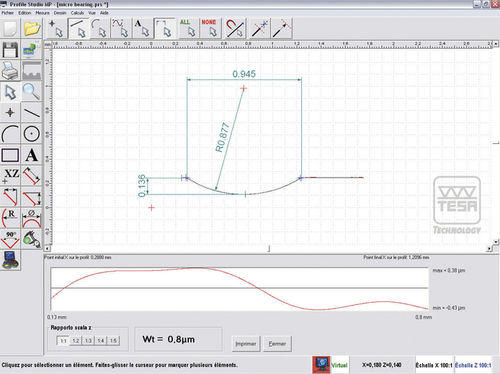Screen dimensions: 500x374
Task: Activate the magnifying glass zoom tool
Action: coord(32,92)
